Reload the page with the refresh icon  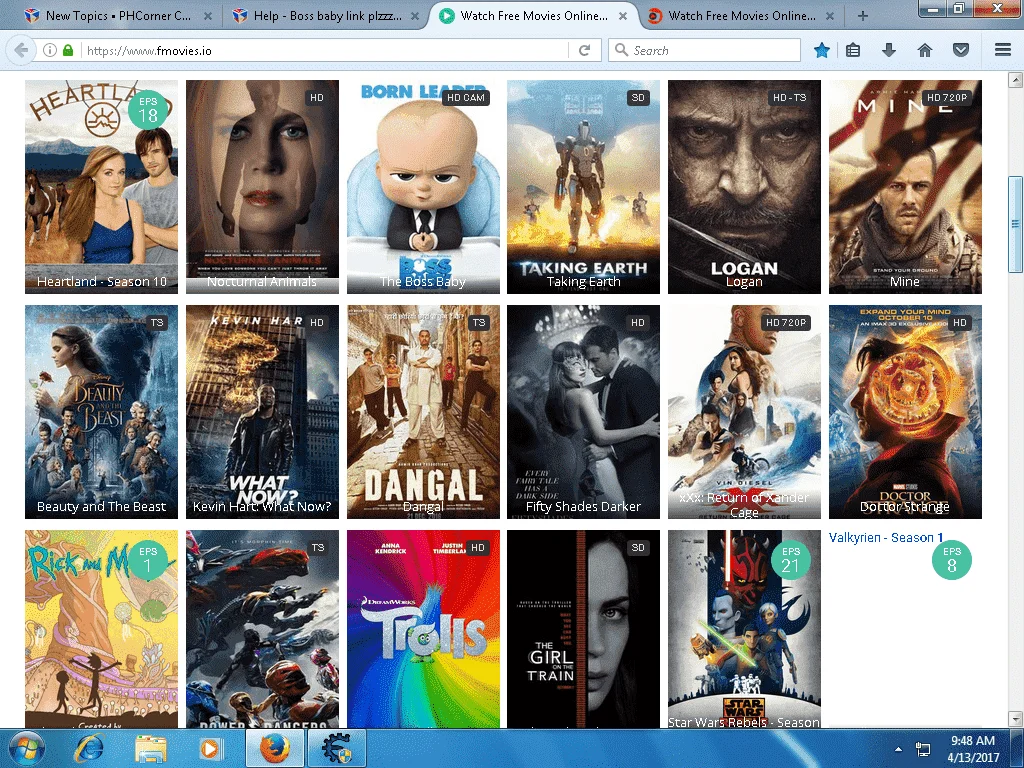click(x=584, y=50)
